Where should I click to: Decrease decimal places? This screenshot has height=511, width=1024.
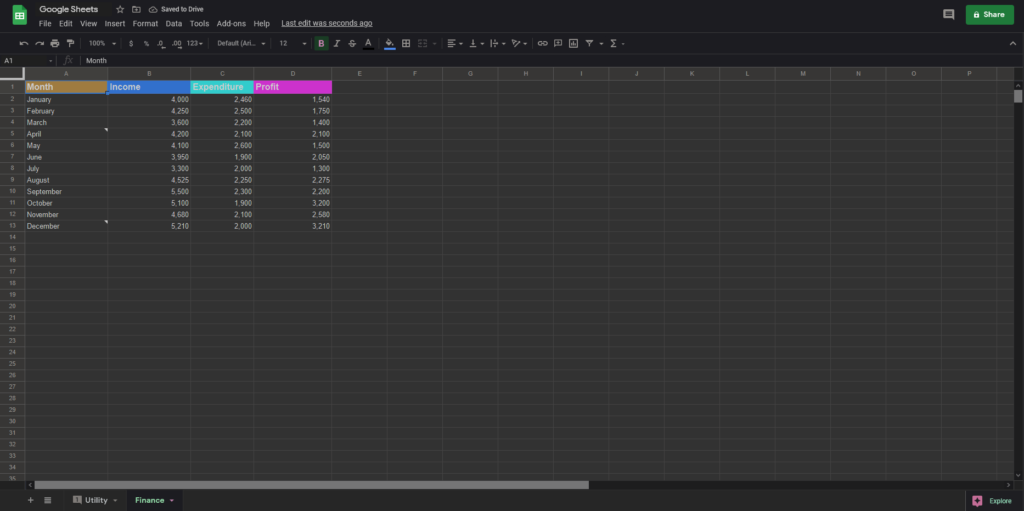point(161,43)
